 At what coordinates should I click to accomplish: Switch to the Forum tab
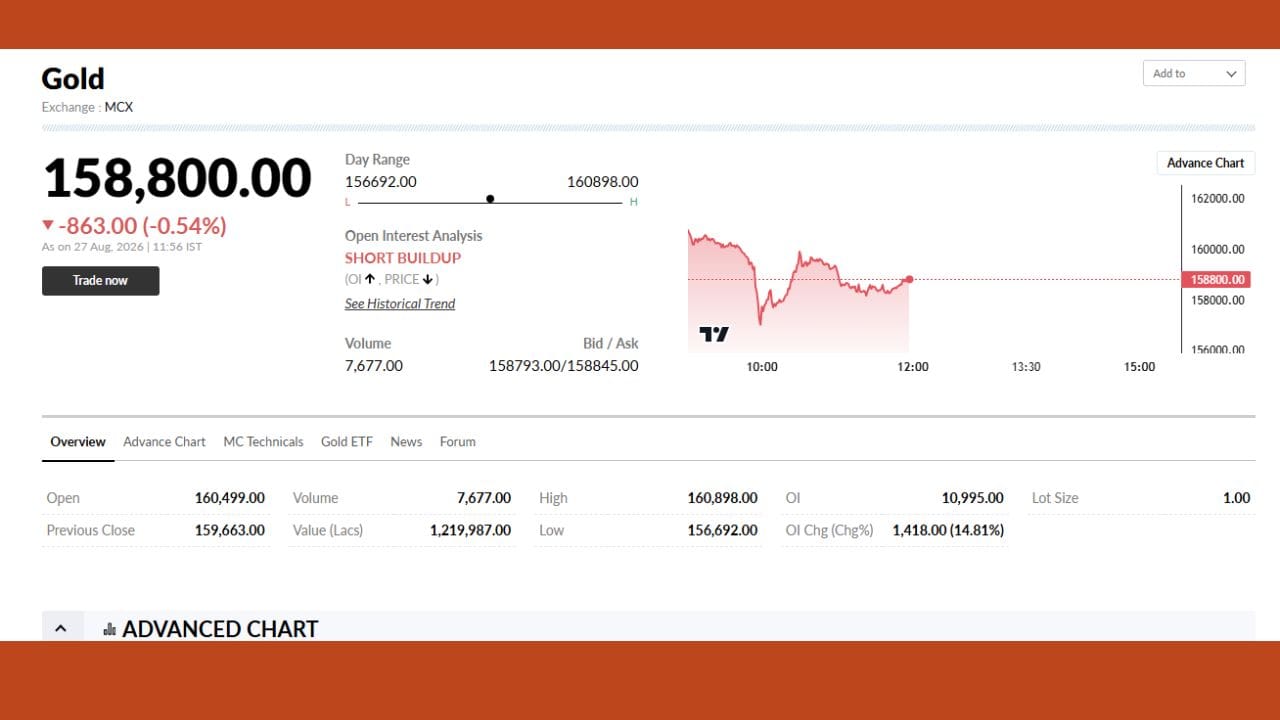(458, 441)
